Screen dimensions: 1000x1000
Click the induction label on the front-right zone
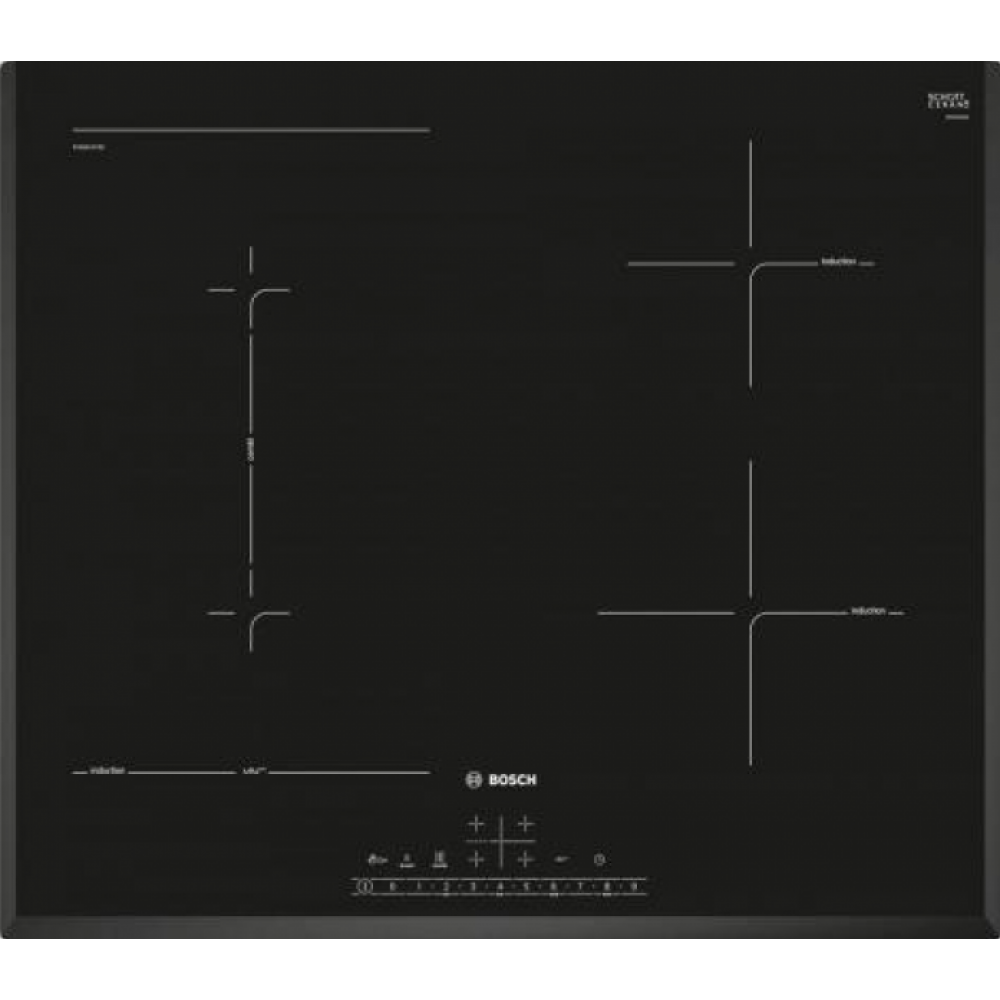coord(869,611)
